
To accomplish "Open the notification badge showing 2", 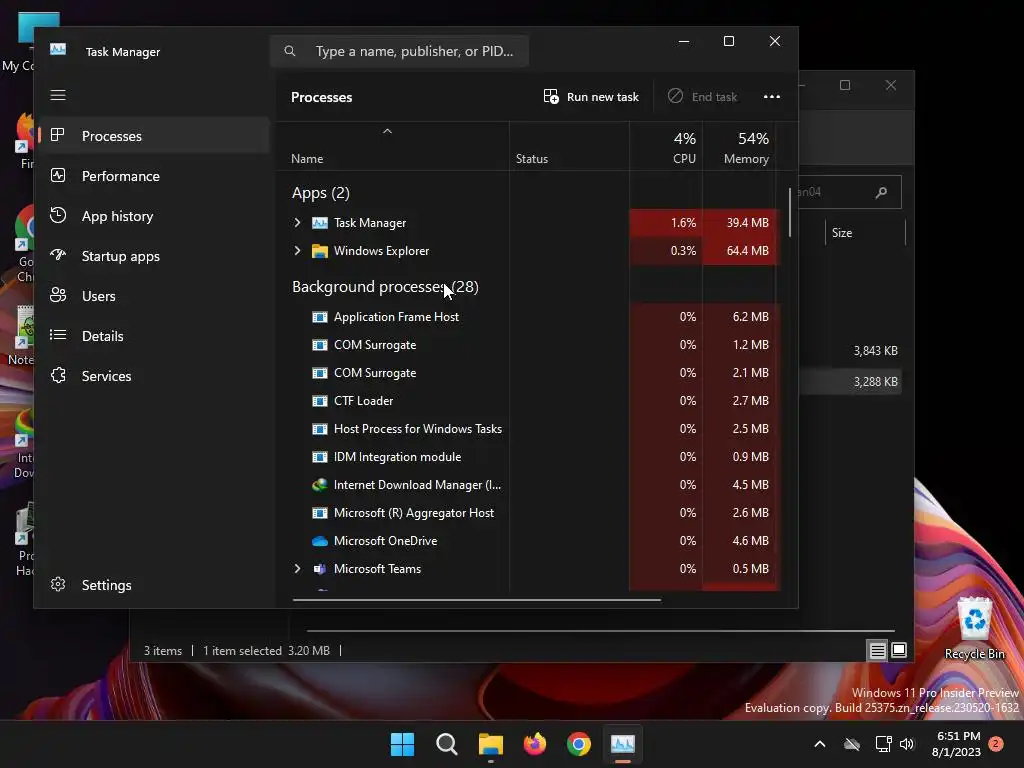I will pyautogui.click(x=996, y=743).
